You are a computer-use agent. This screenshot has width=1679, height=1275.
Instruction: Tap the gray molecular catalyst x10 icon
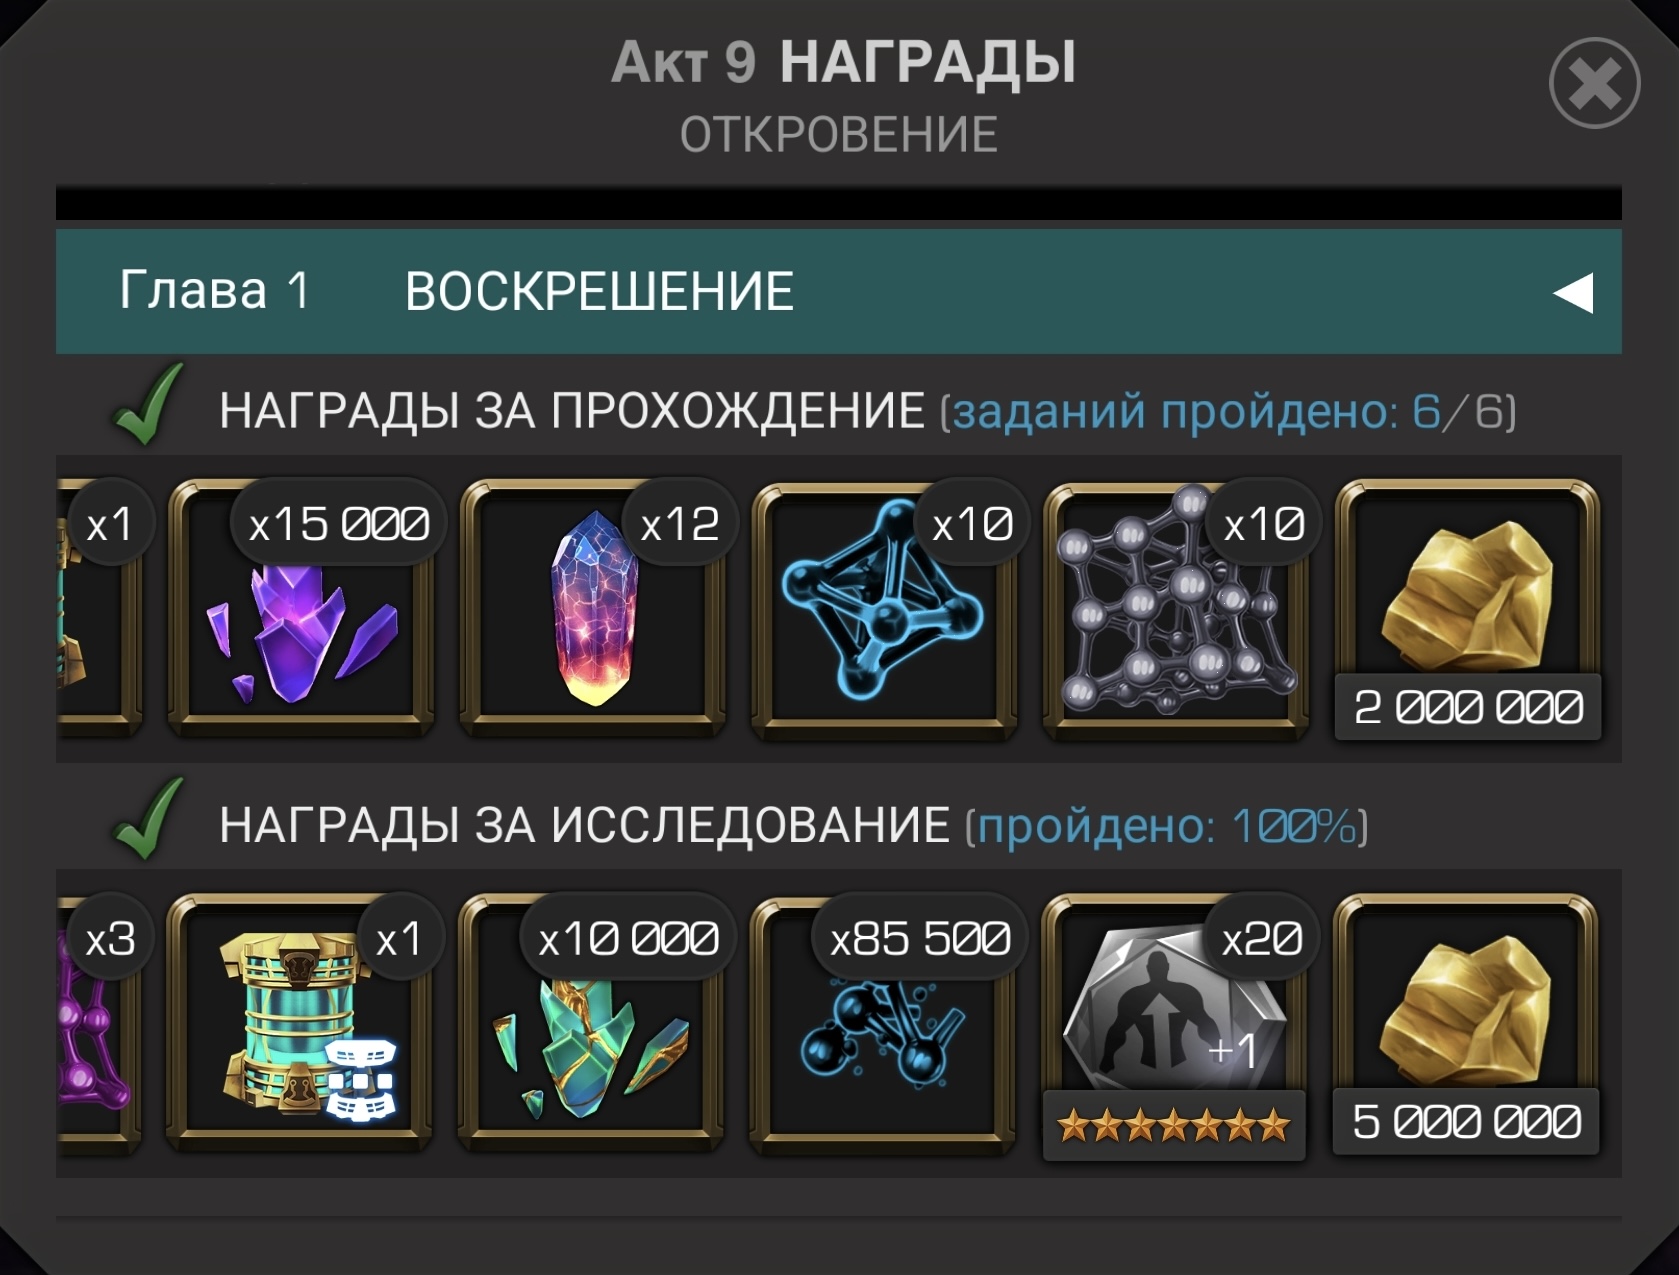1177,609
